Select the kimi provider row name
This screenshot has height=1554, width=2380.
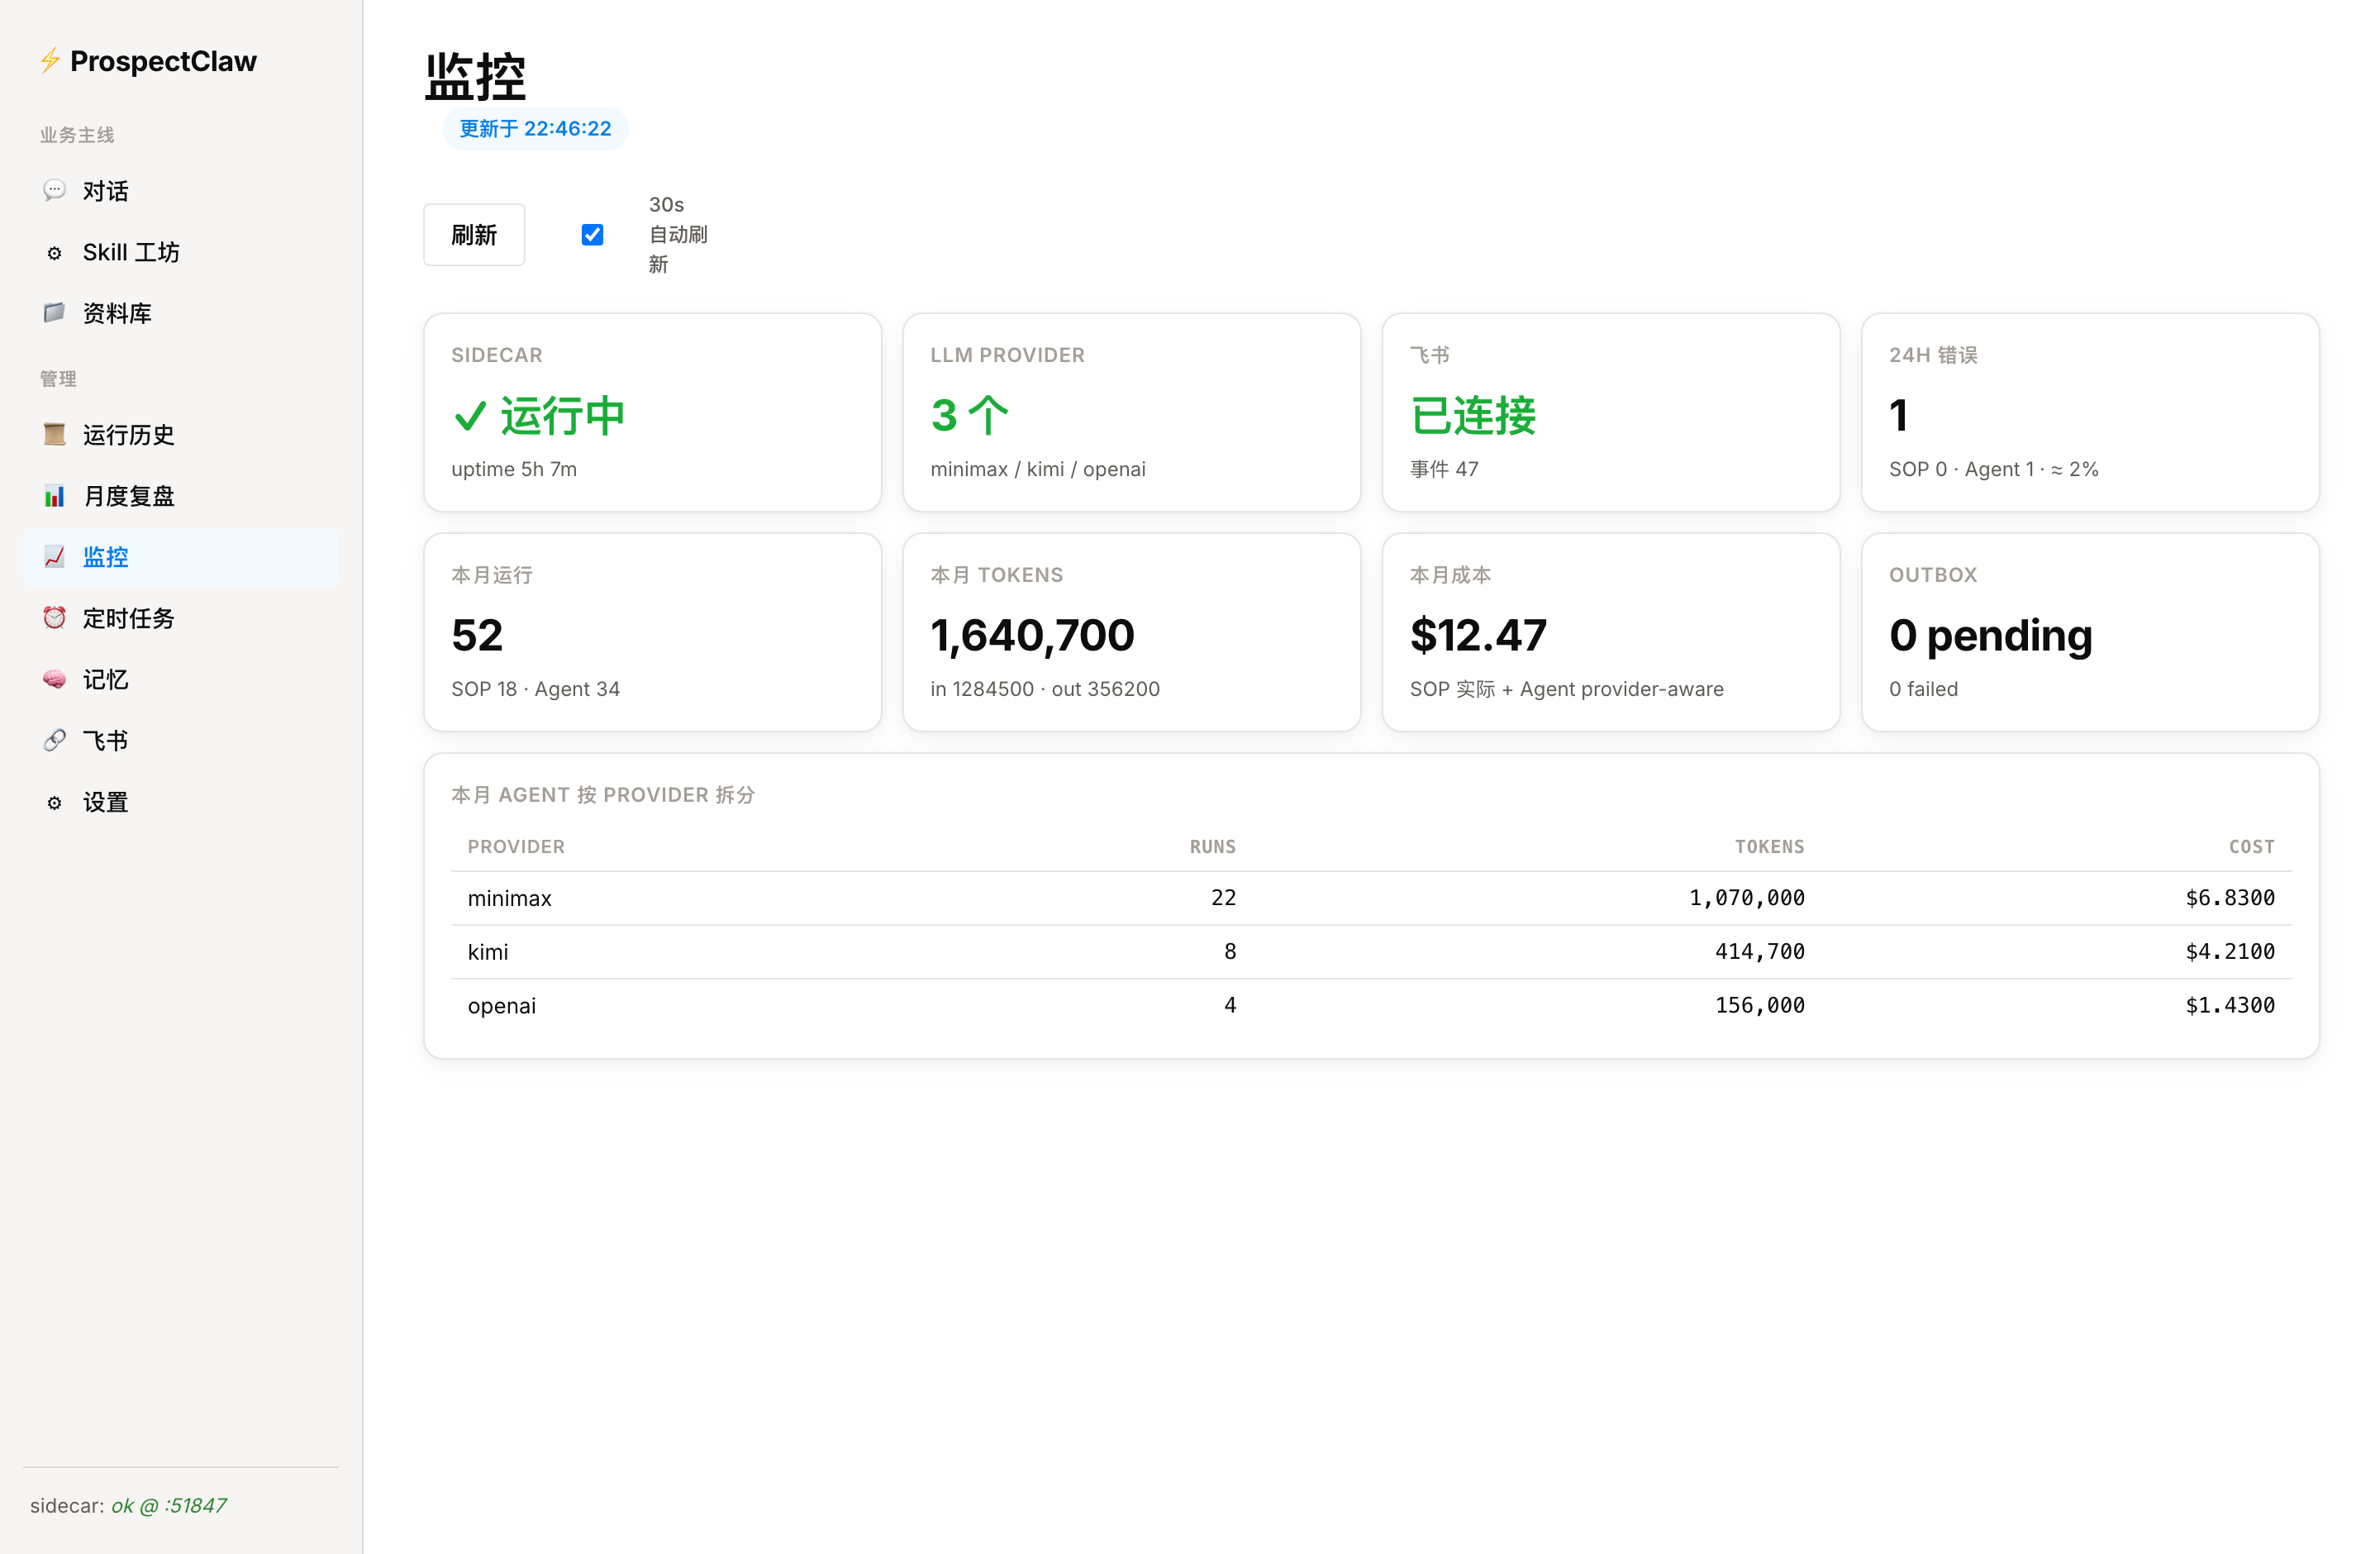(x=488, y=952)
